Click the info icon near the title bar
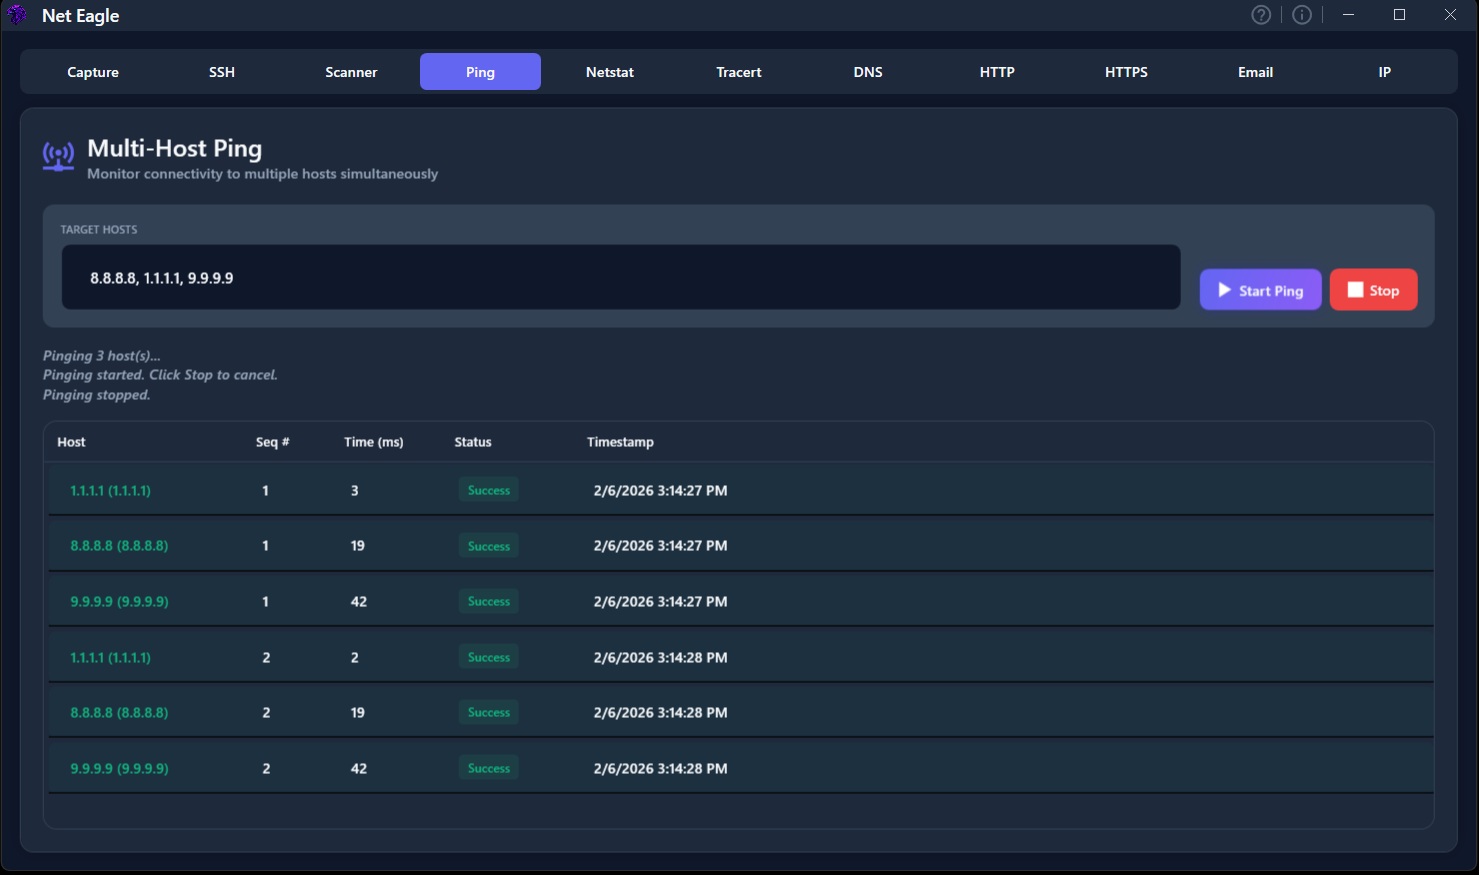The width and height of the screenshot is (1479, 875). click(1301, 14)
